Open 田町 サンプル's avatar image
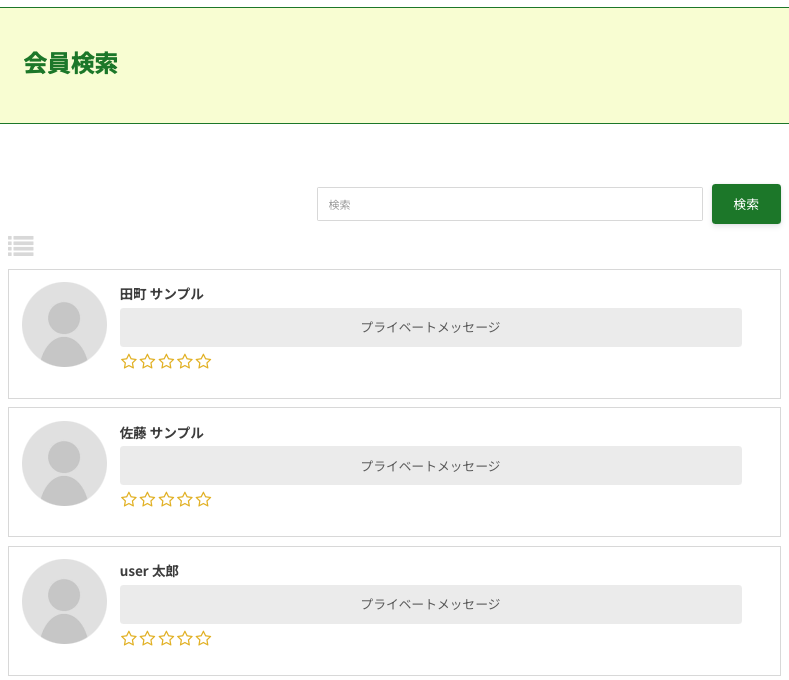This screenshot has height=680, width=789. tap(64, 324)
